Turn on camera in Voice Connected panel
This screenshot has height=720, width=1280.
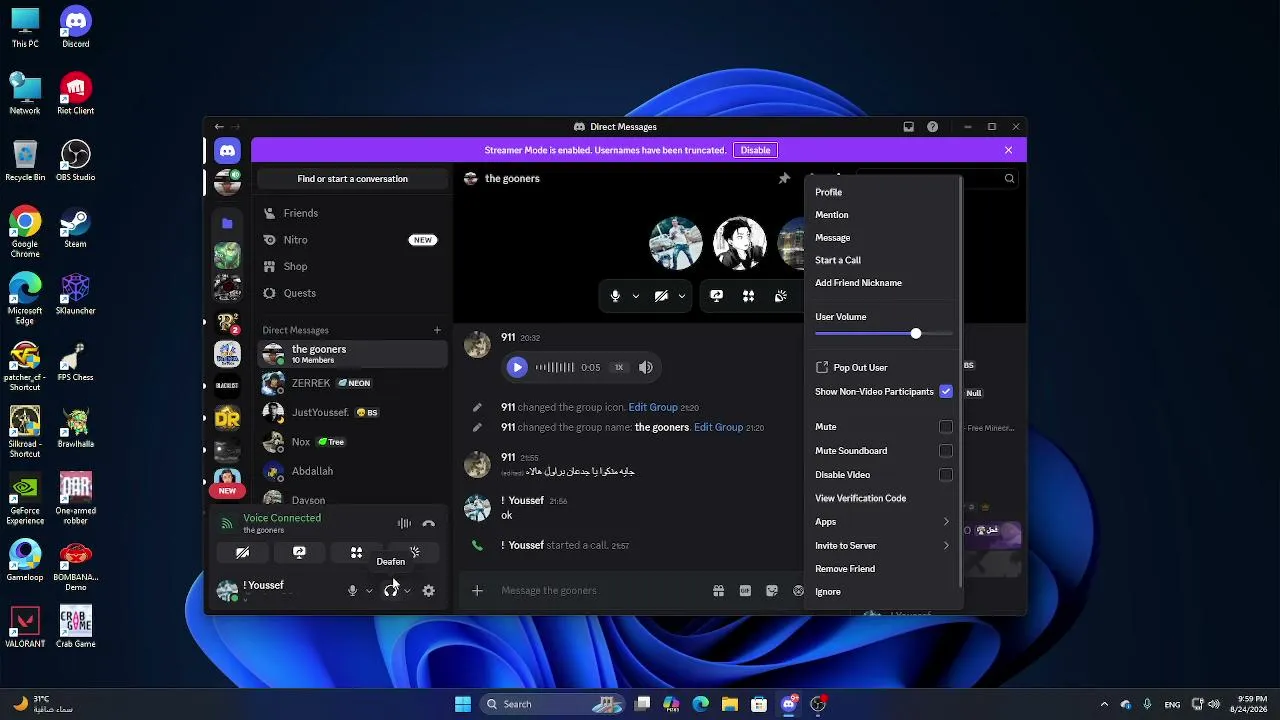pos(242,552)
